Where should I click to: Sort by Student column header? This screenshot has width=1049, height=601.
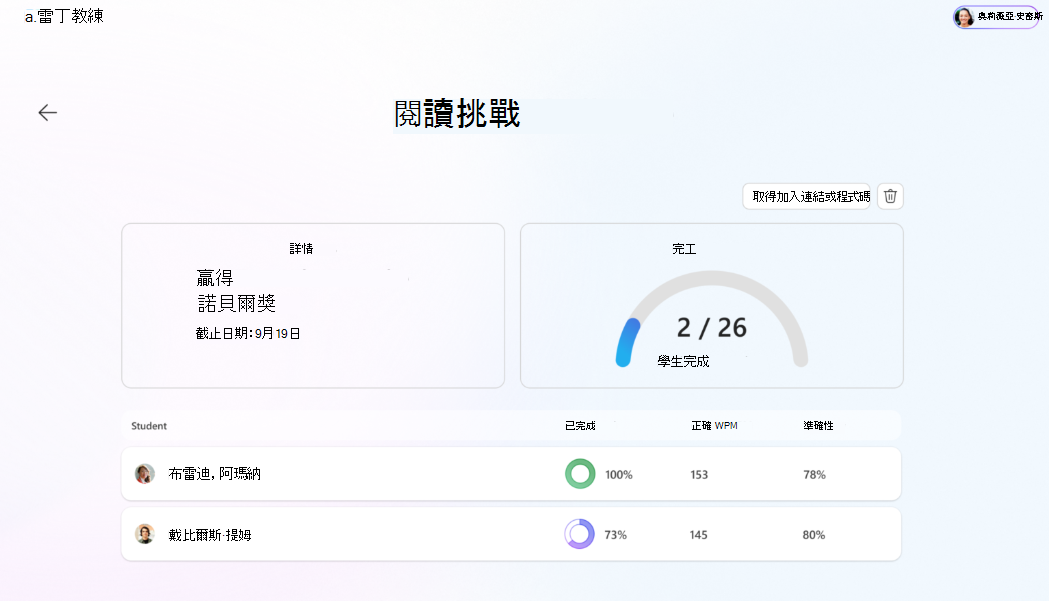(x=149, y=426)
